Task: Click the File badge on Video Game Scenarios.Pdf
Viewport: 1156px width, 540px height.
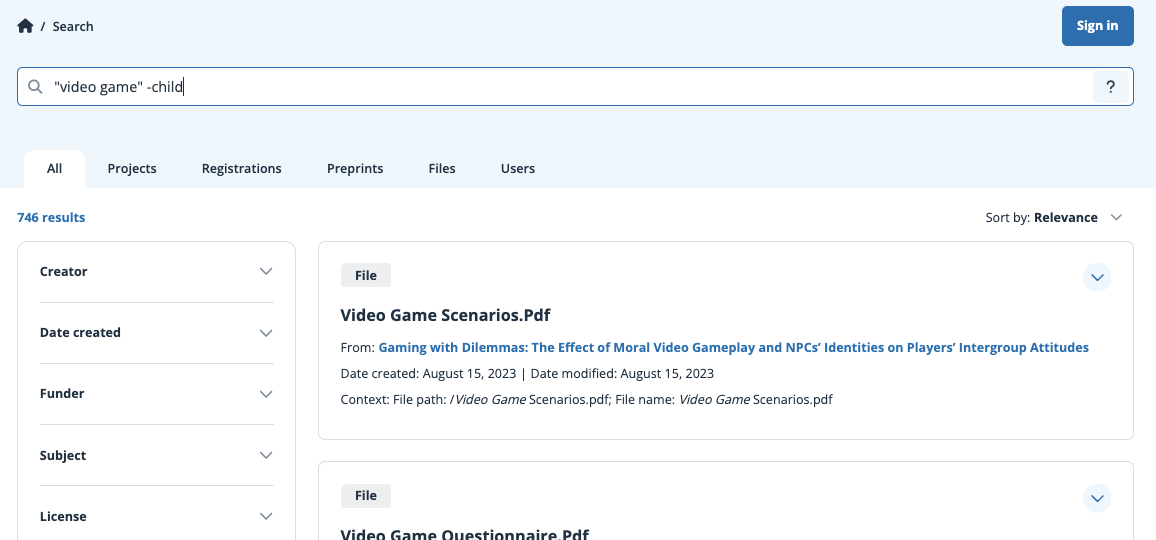Action: (366, 275)
